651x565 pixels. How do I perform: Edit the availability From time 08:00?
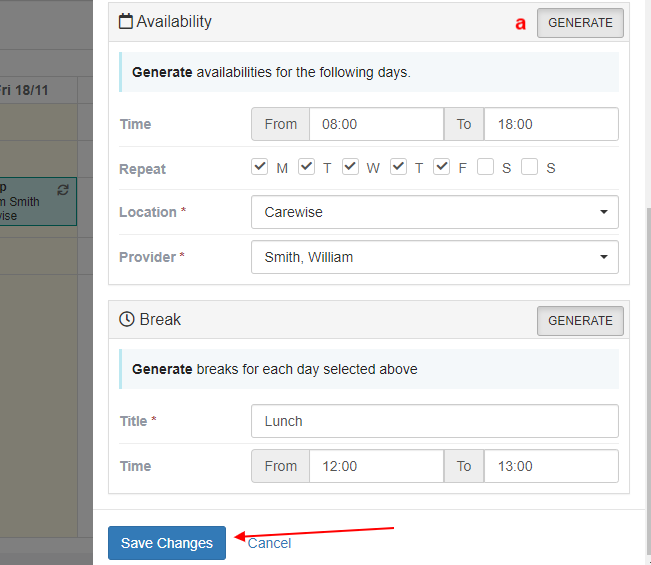pos(376,124)
